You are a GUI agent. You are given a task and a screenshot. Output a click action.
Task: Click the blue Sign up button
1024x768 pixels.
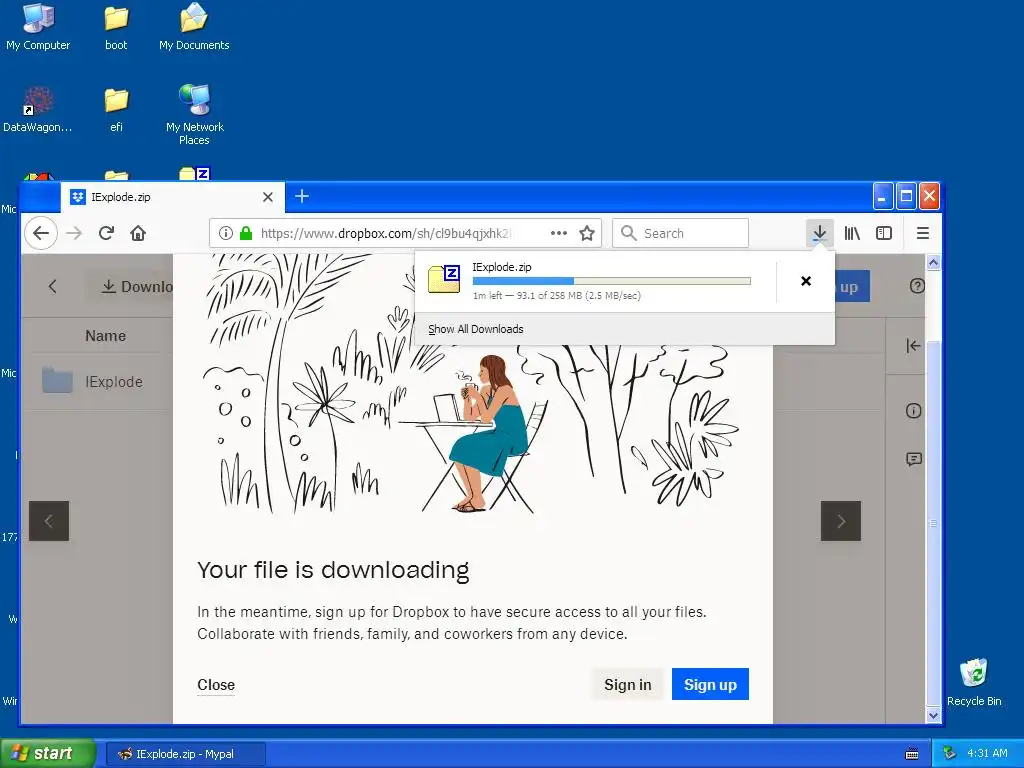[x=710, y=684]
